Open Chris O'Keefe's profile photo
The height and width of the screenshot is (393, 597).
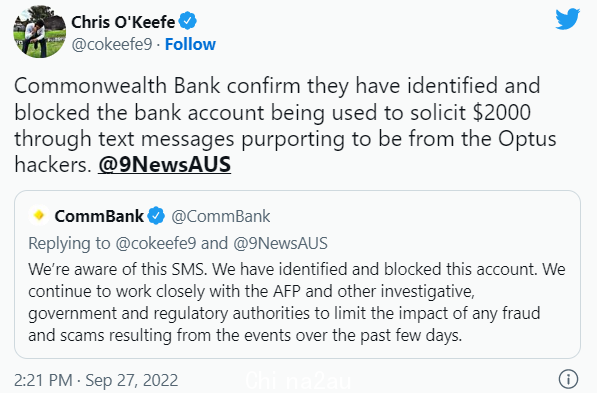coord(40,32)
